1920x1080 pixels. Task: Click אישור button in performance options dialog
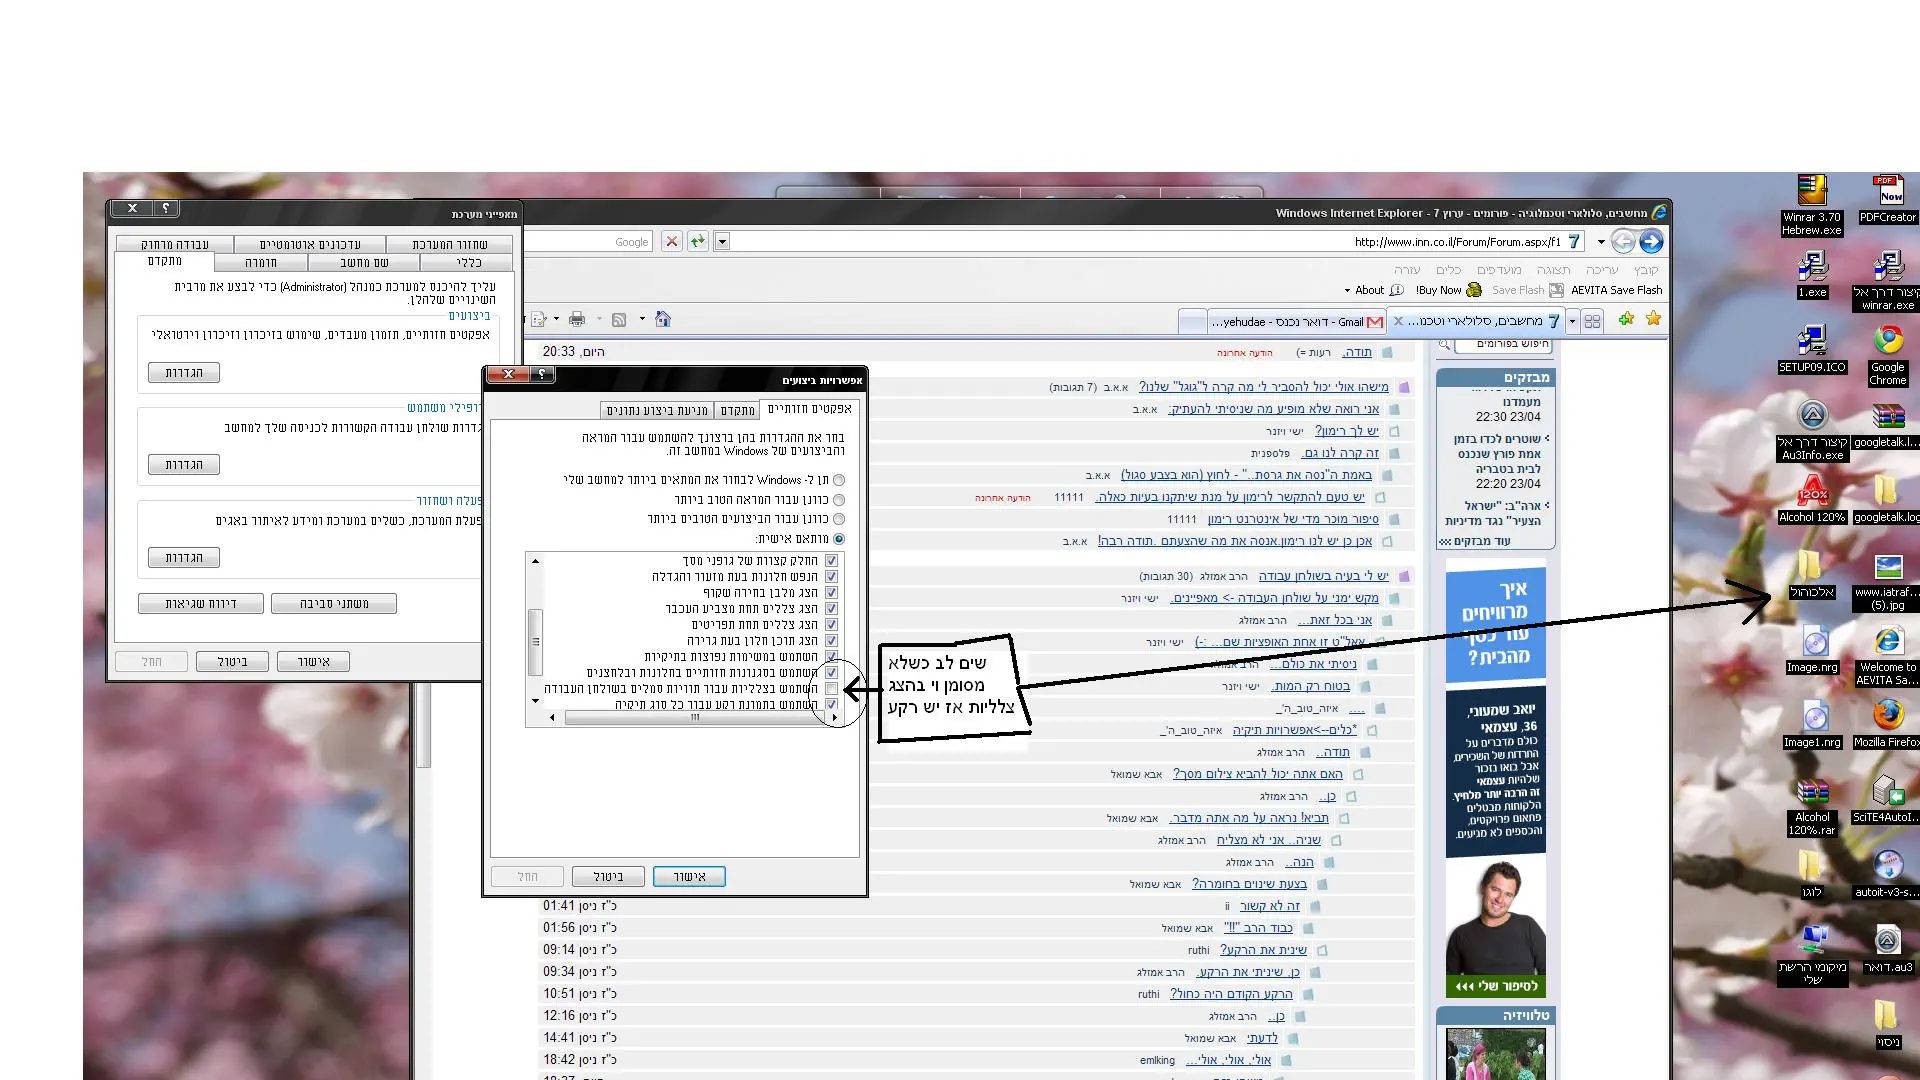pyautogui.click(x=689, y=877)
